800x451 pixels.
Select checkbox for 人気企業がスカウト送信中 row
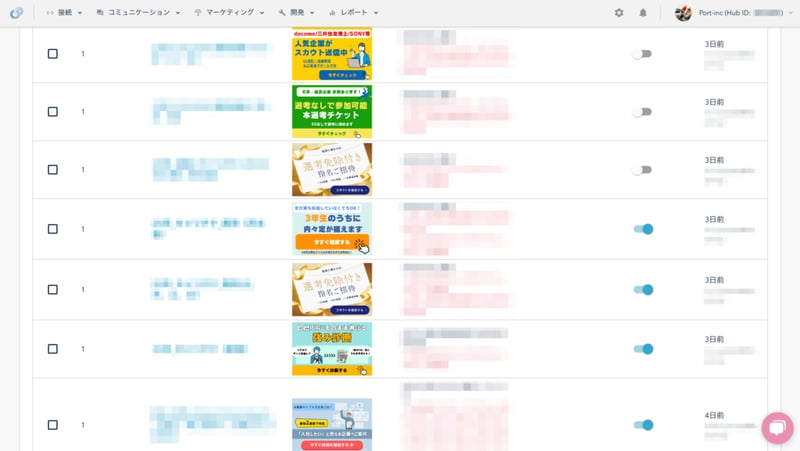53,54
